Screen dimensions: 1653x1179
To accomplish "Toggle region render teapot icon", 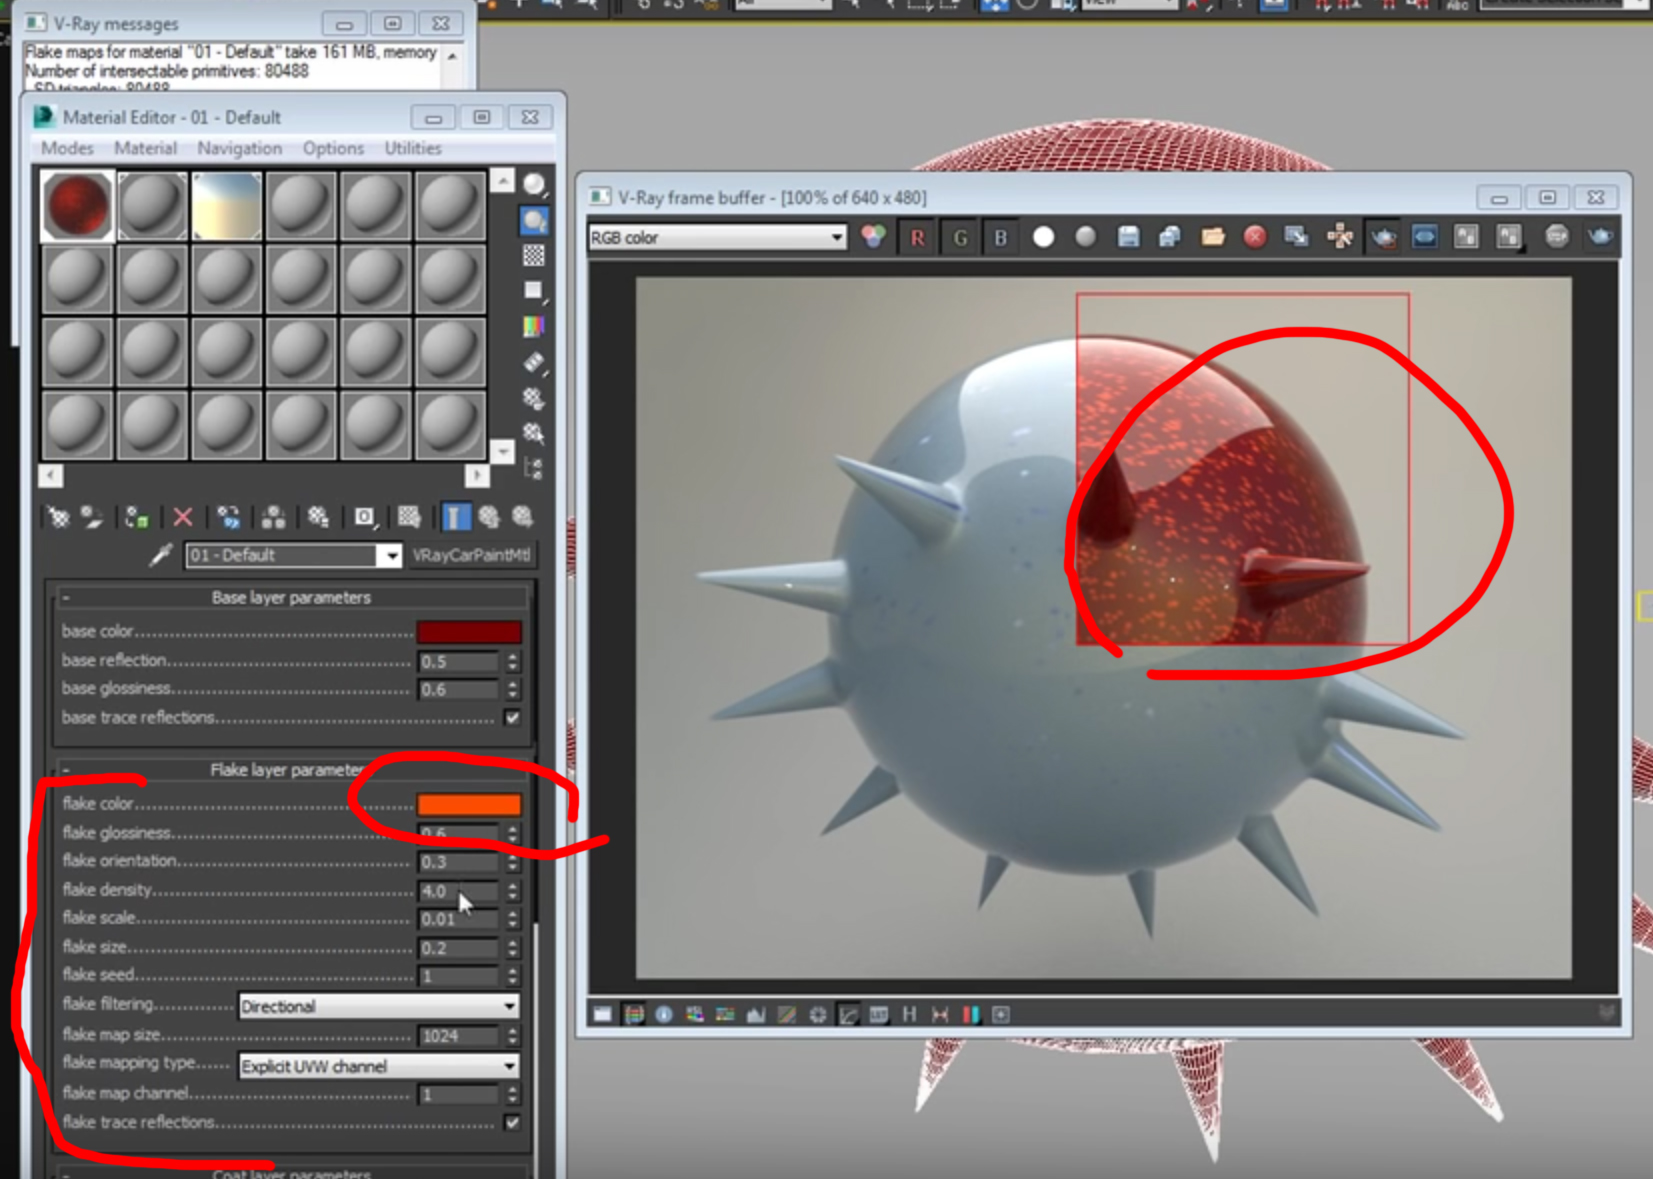I will (x=1383, y=237).
